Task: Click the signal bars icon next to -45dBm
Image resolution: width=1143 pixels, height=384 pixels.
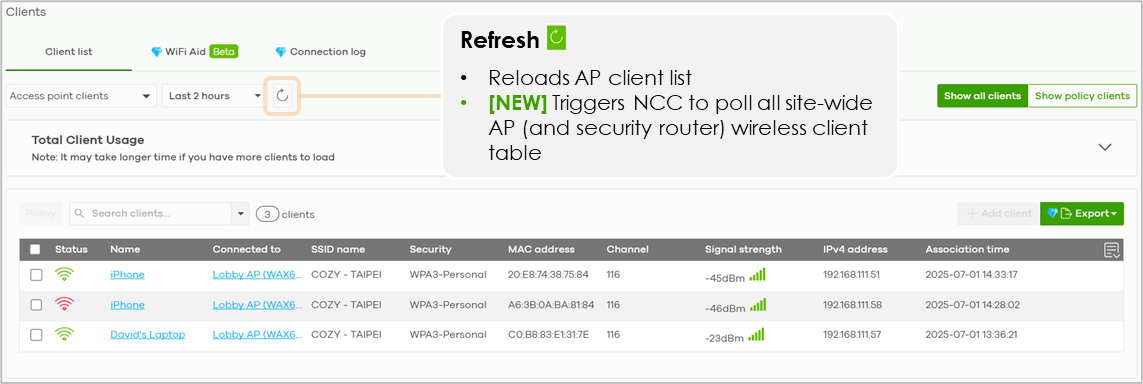Action: 758,275
